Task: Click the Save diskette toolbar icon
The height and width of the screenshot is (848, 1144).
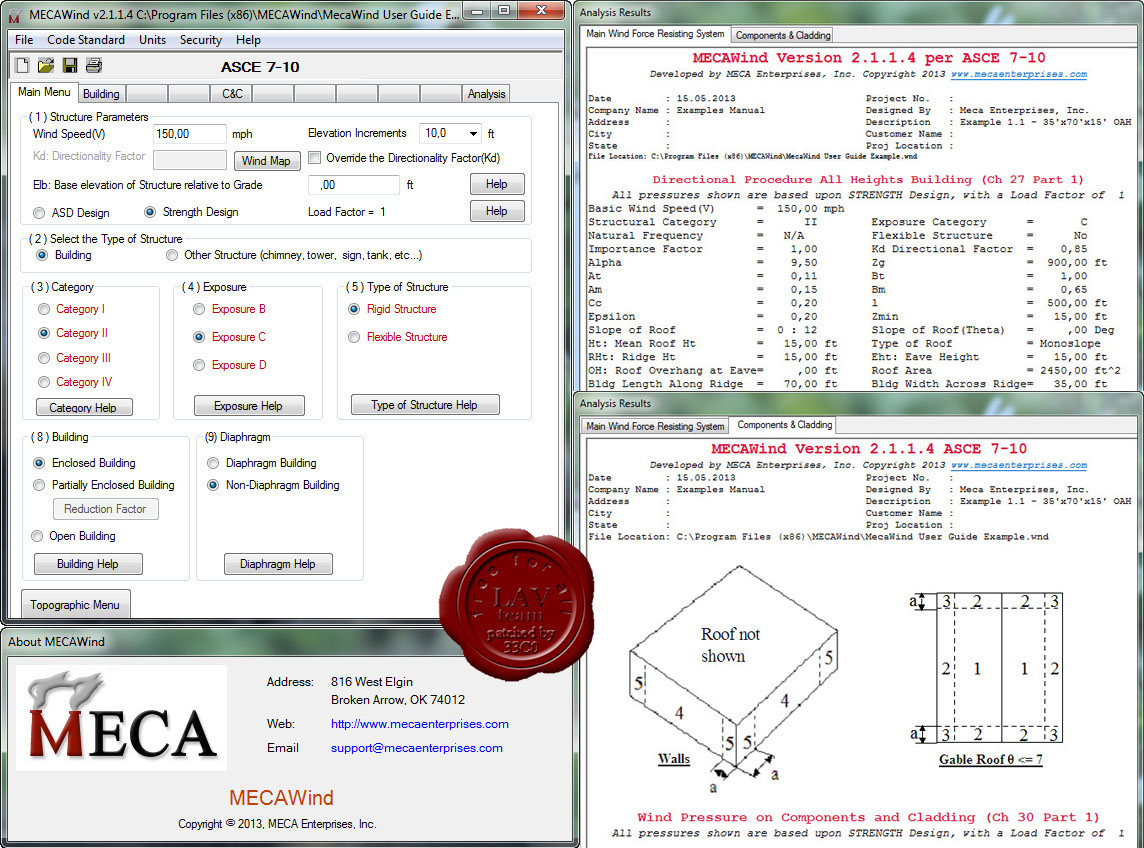Action: 70,66
